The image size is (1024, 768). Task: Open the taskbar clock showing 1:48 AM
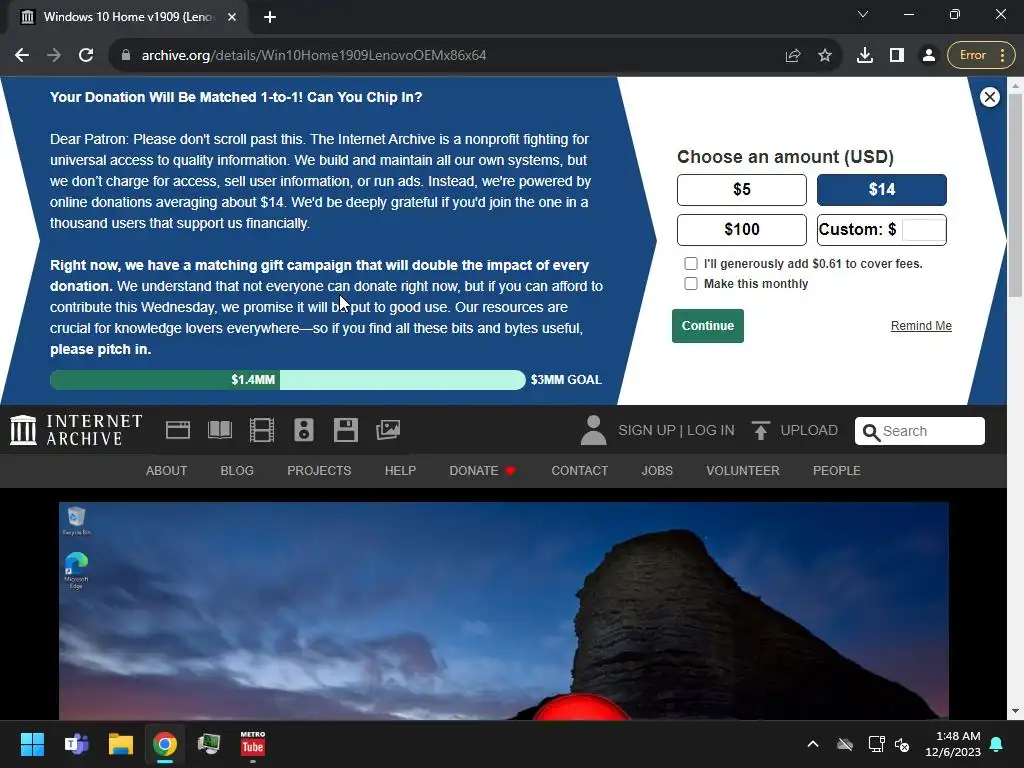pos(953,744)
